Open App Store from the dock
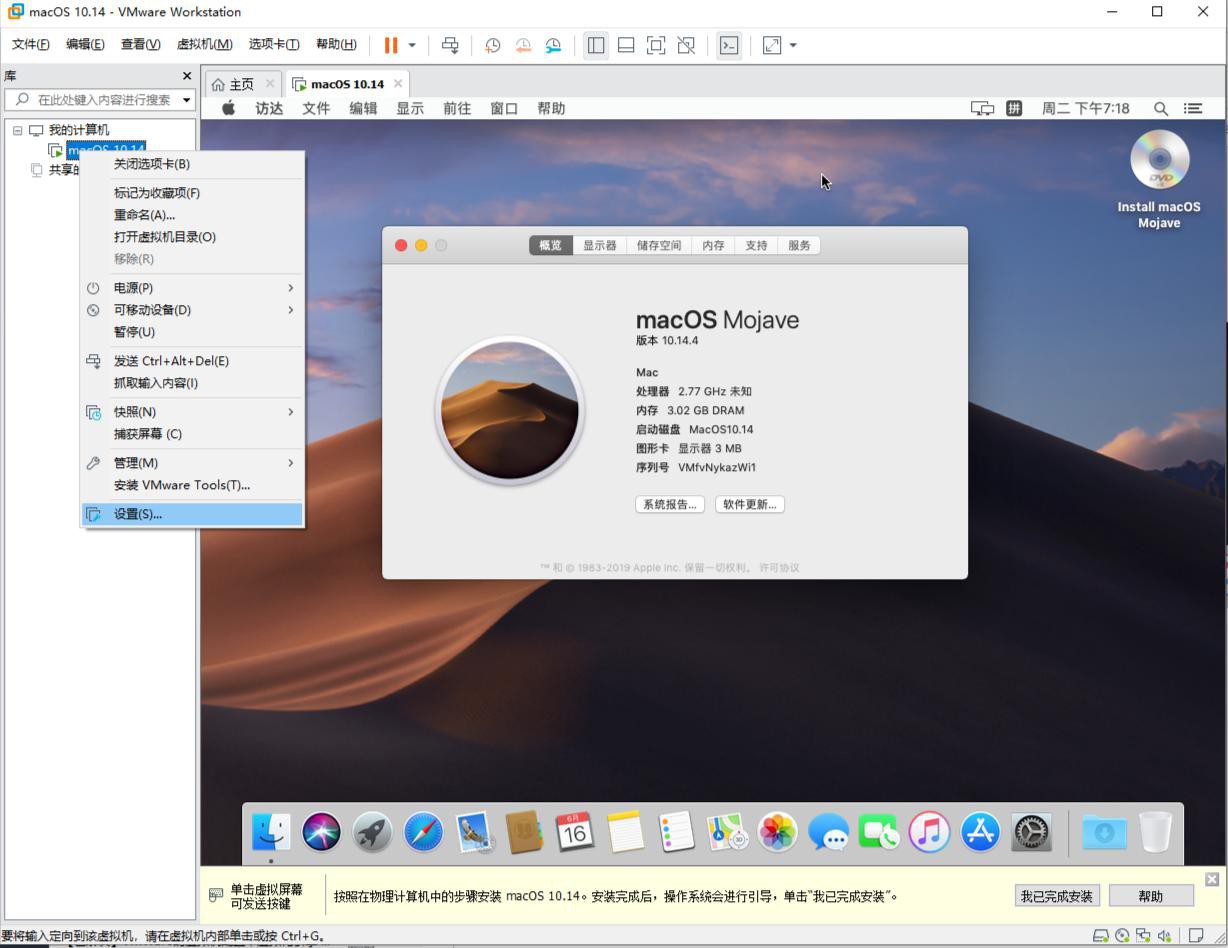Image resolution: width=1228 pixels, height=948 pixels. [x=980, y=831]
